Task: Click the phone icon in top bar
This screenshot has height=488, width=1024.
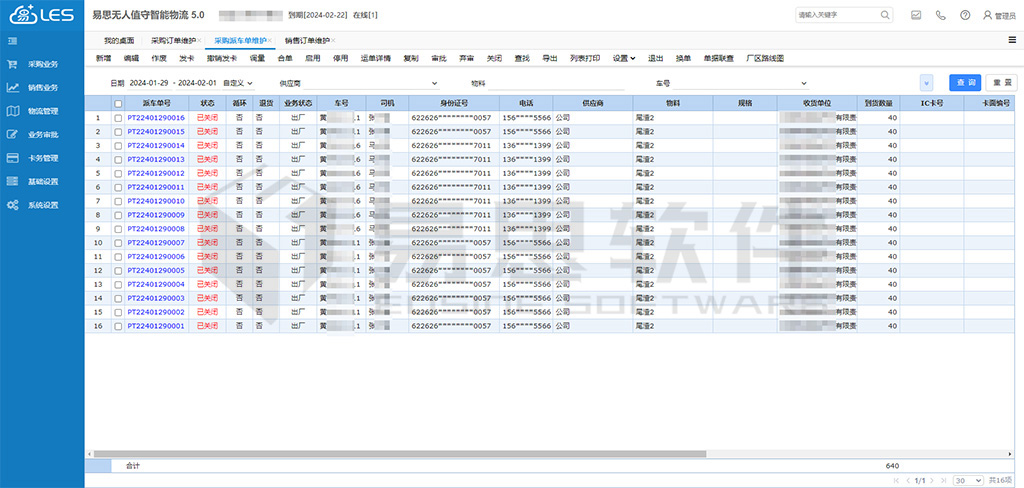Action: [x=940, y=15]
